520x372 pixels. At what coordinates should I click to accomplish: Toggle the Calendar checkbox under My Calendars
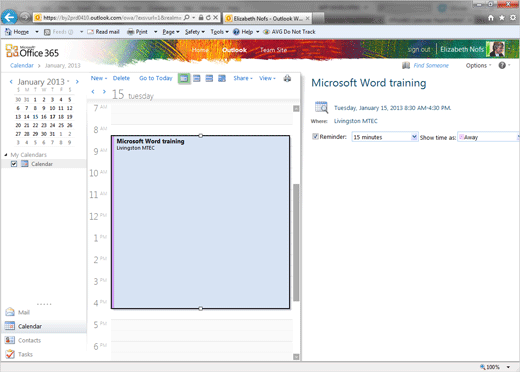tap(14, 164)
